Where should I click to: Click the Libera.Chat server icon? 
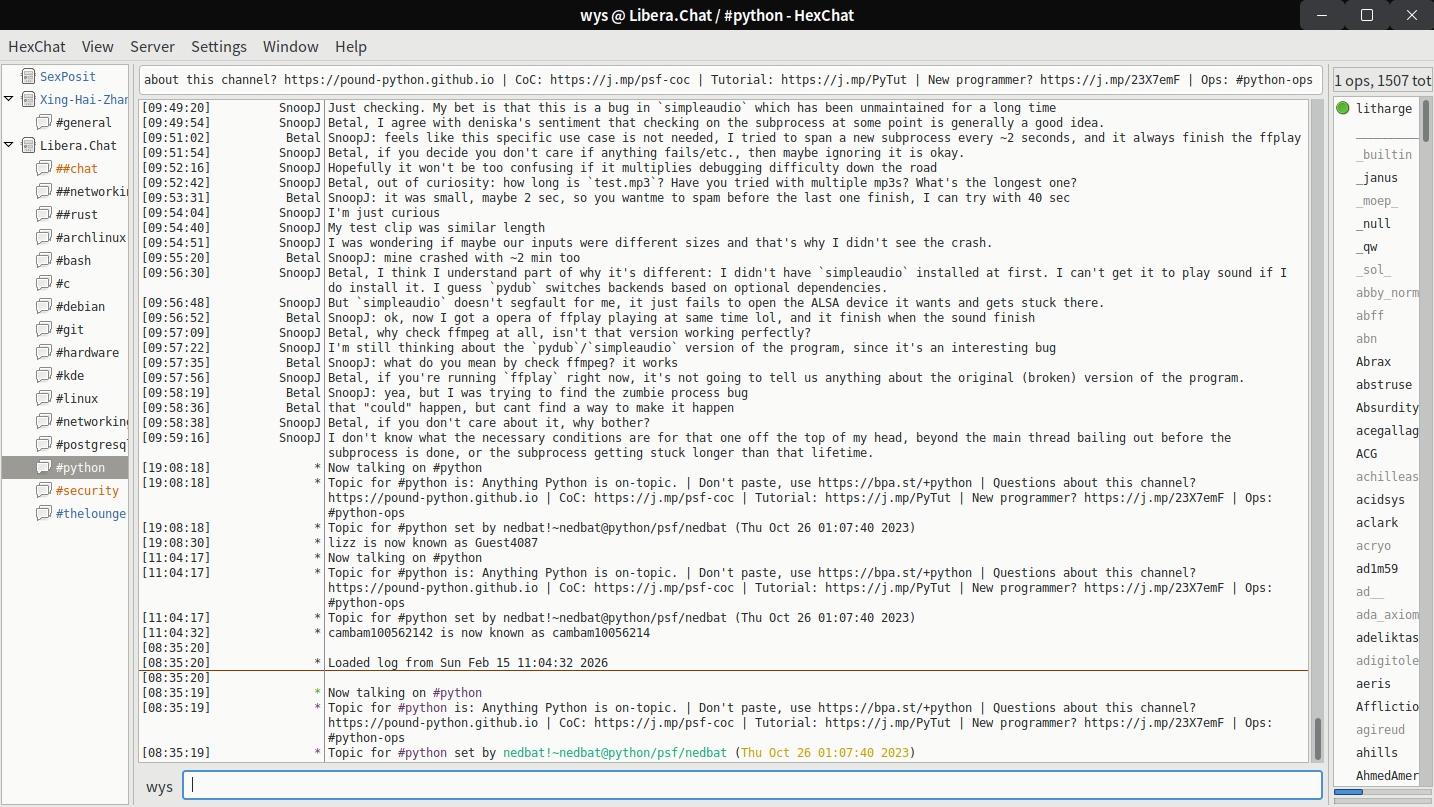27,145
